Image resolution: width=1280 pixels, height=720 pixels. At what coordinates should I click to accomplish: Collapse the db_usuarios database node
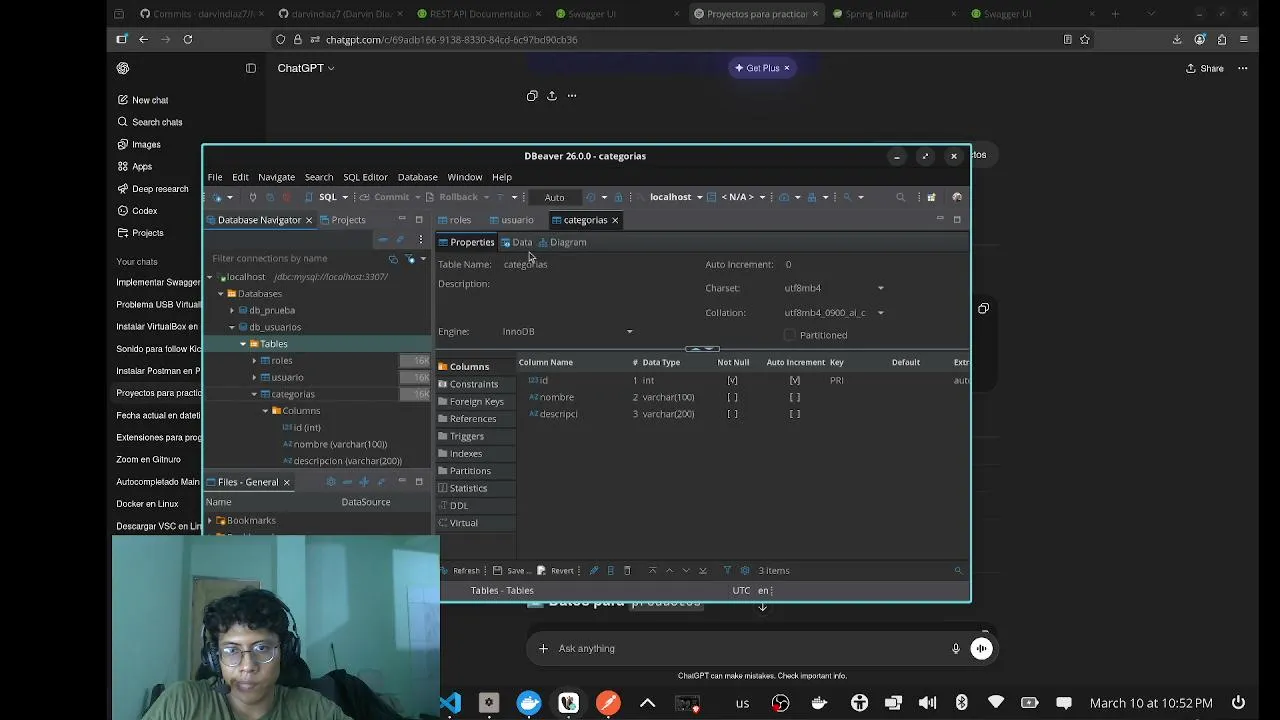coord(232,327)
